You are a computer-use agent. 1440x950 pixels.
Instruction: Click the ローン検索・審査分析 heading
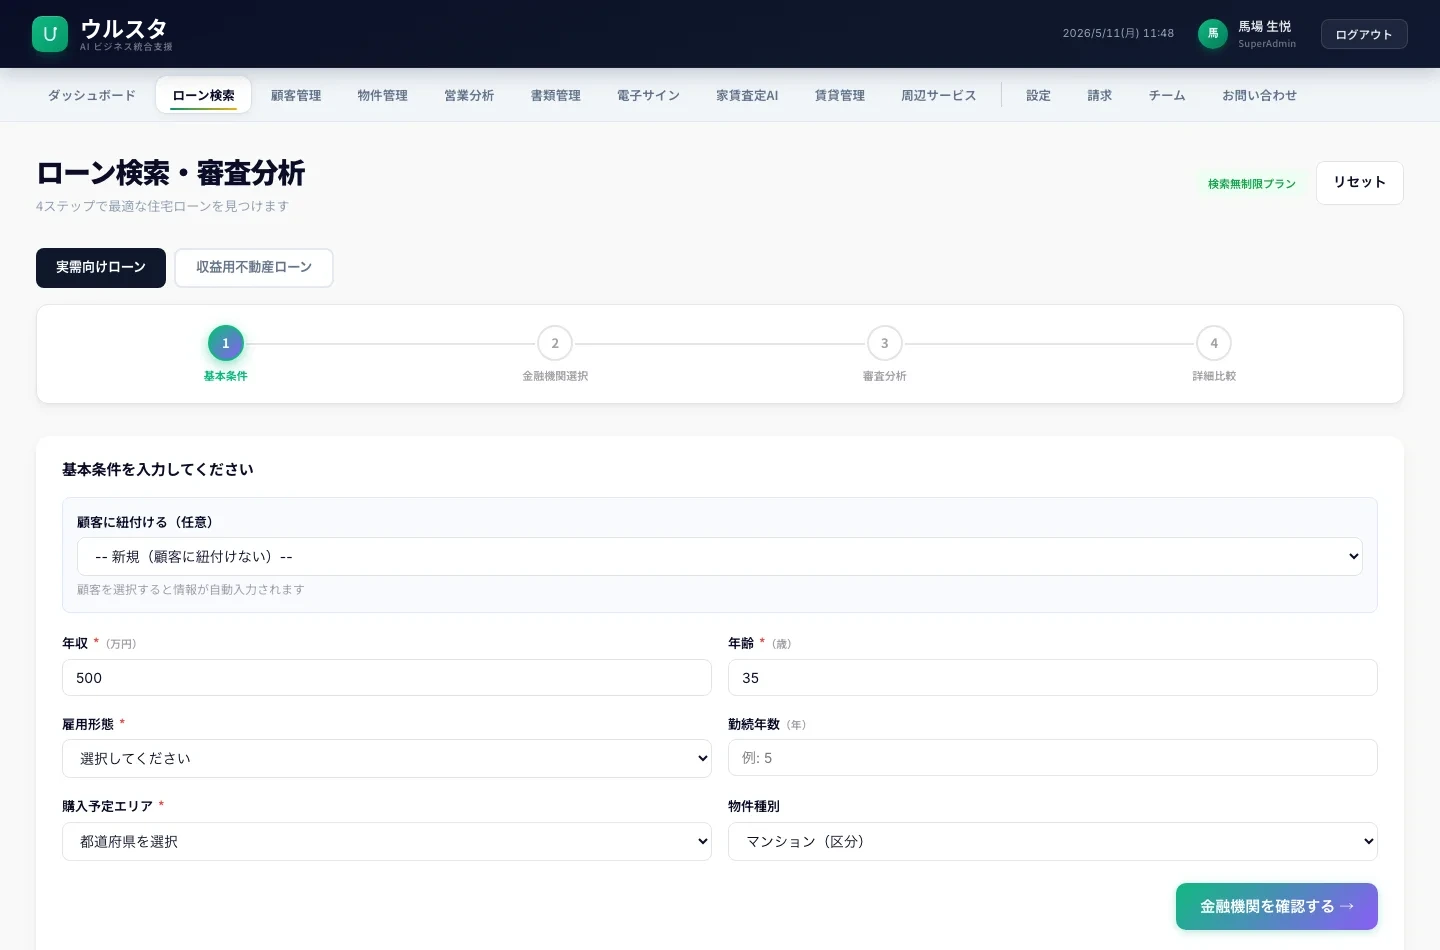(171, 173)
